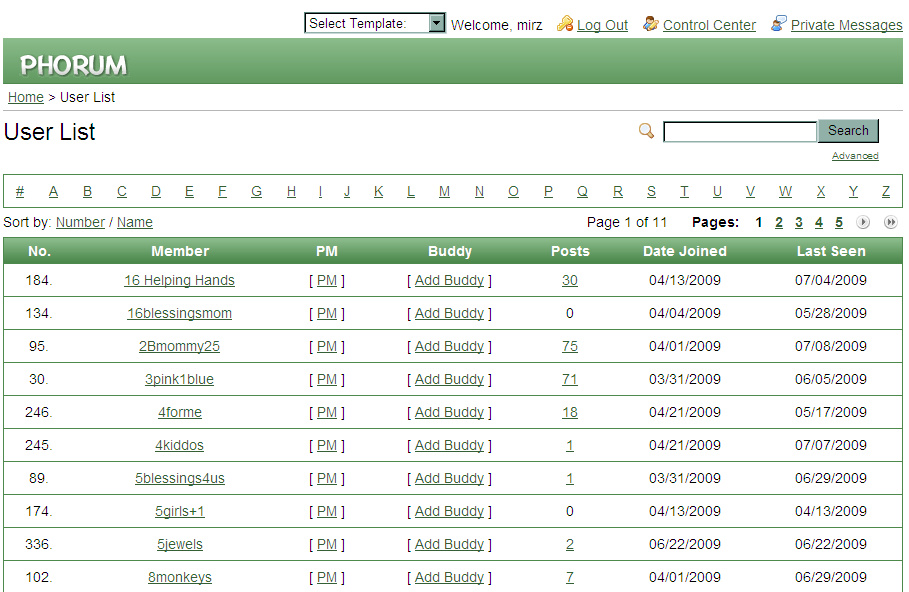Filter user list by letter S

[x=651, y=192]
